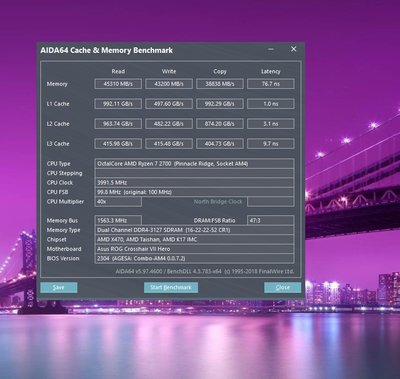Click the L3 Cache Latency box

(x=271, y=144)
